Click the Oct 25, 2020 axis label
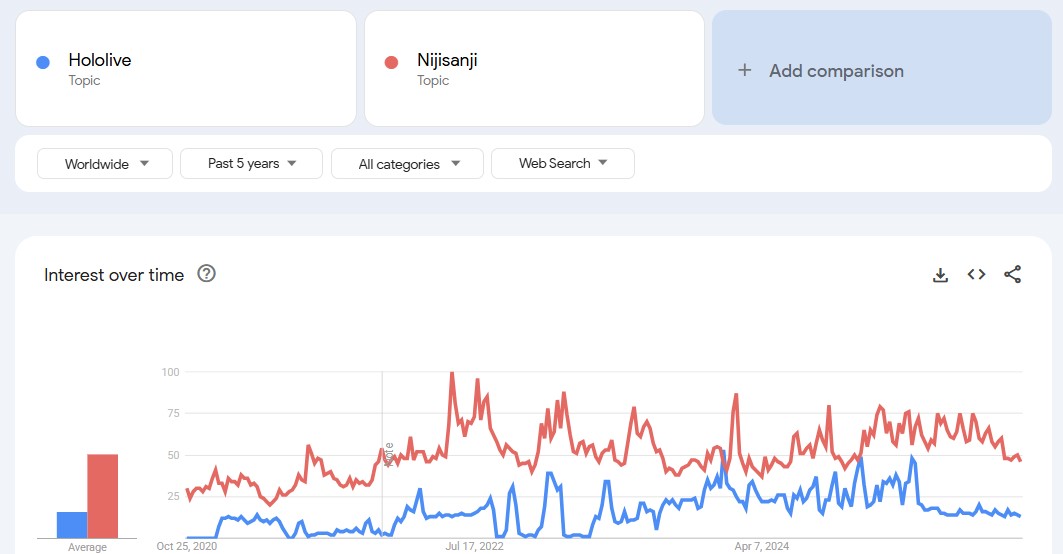1063x554 pixels. coord(186,546)
